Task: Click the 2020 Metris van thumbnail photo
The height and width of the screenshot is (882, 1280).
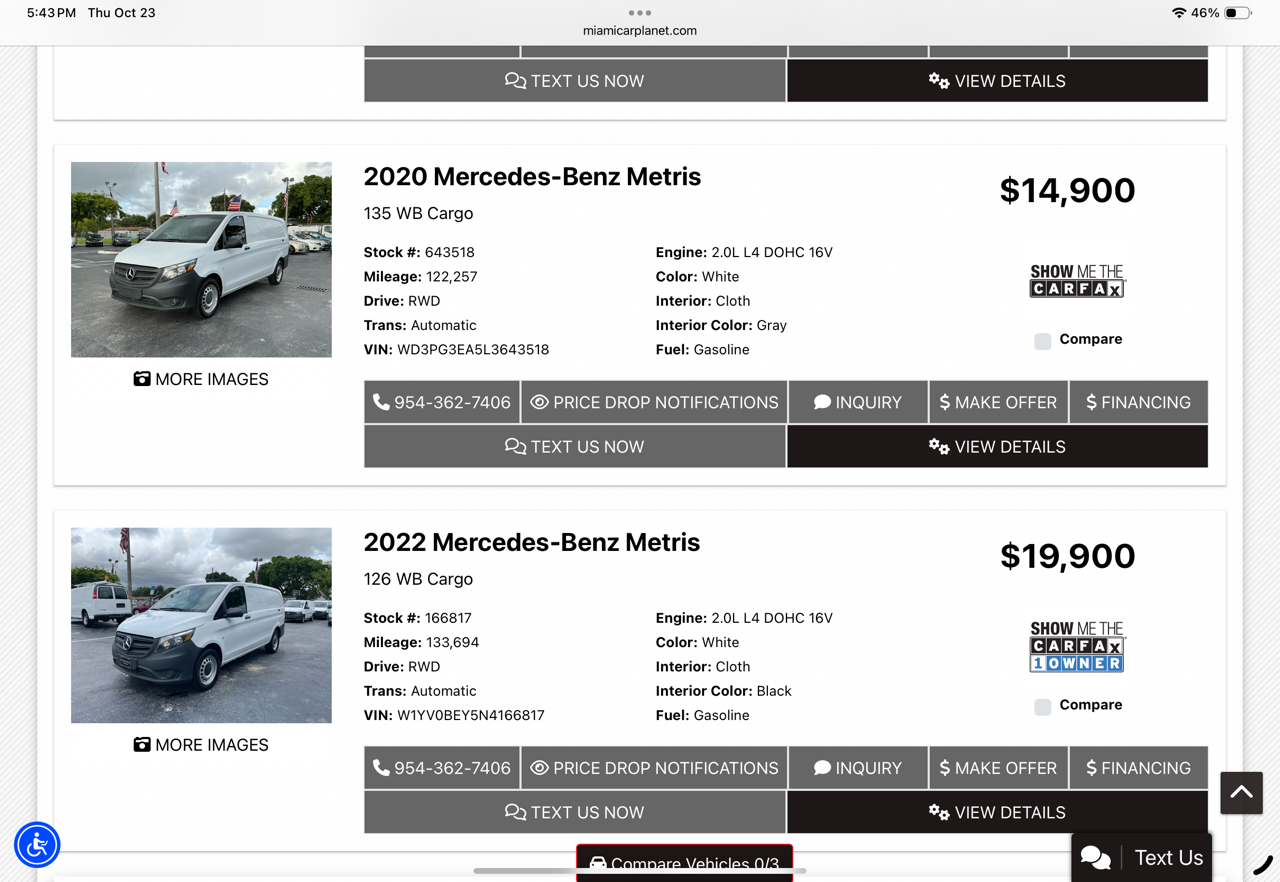Action: 201,259
